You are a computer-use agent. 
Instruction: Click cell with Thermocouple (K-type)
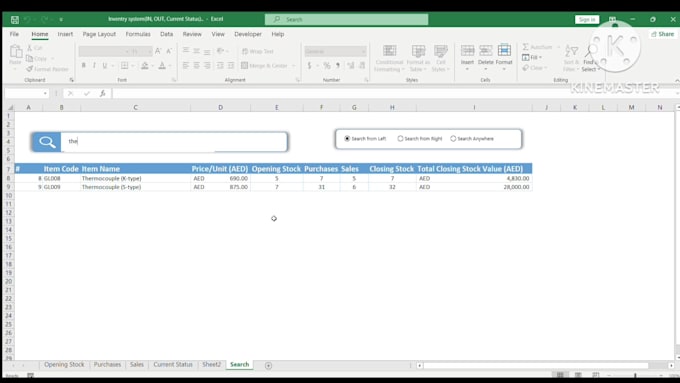click(135, 178)
